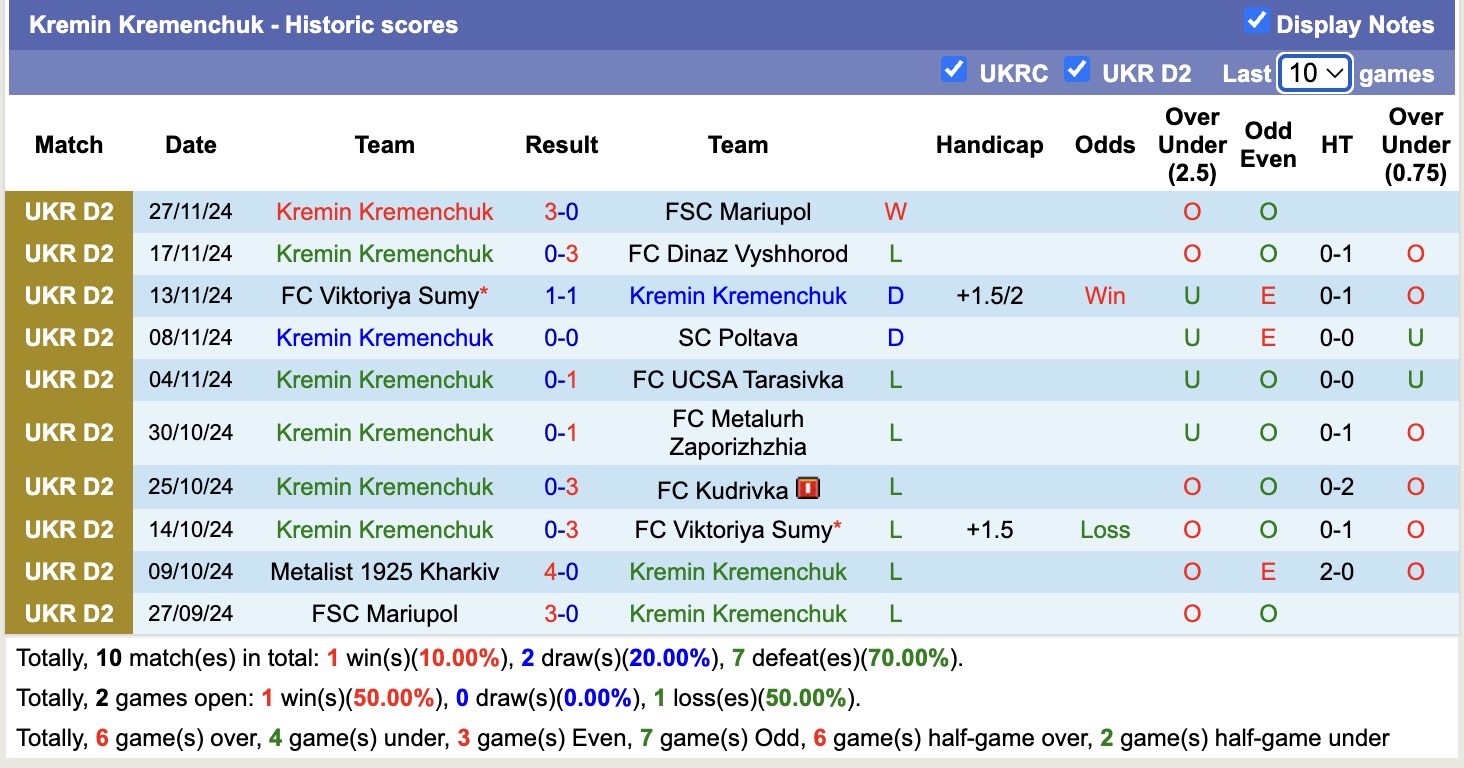
Task: Click the UKR D2 badge on the FC Kudrivka row
Action: click(68, 487)
